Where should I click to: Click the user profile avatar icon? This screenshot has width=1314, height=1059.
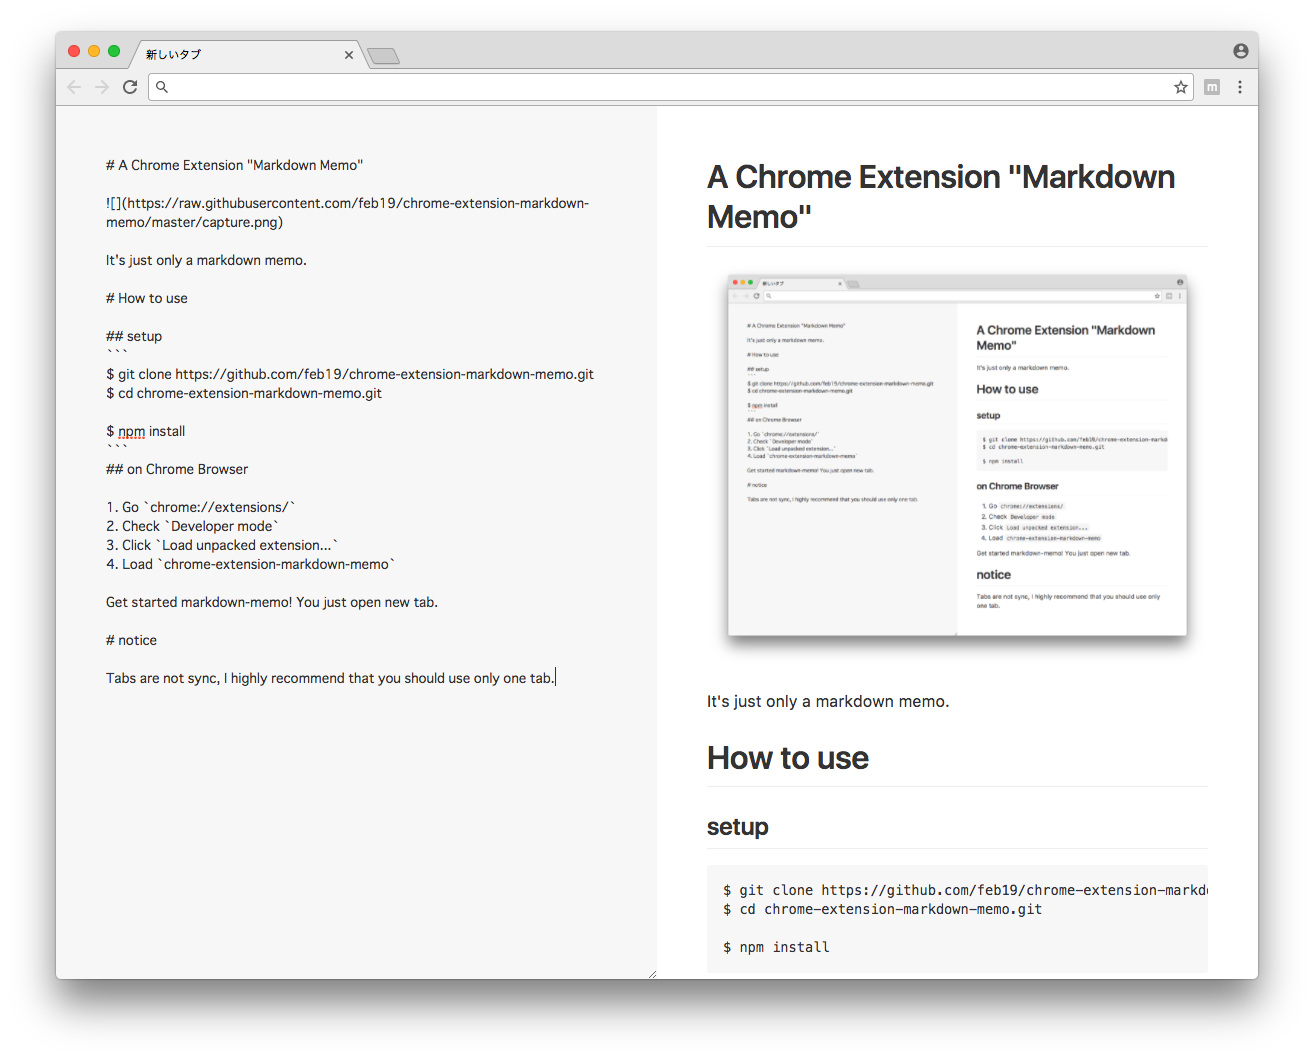point(1241,51)
